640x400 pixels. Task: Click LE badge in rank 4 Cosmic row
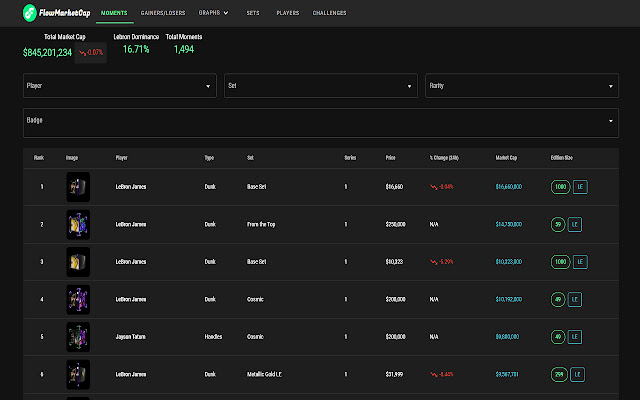[575, 300]
